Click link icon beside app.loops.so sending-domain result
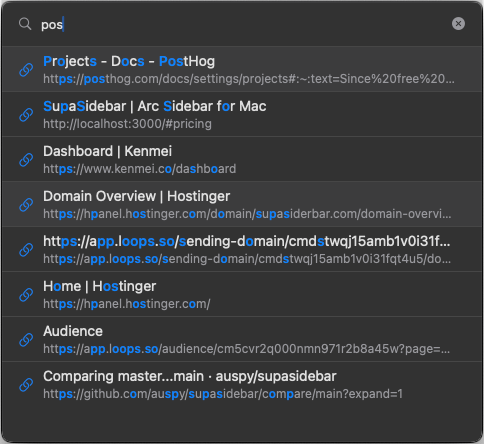 tap(26, 250)
